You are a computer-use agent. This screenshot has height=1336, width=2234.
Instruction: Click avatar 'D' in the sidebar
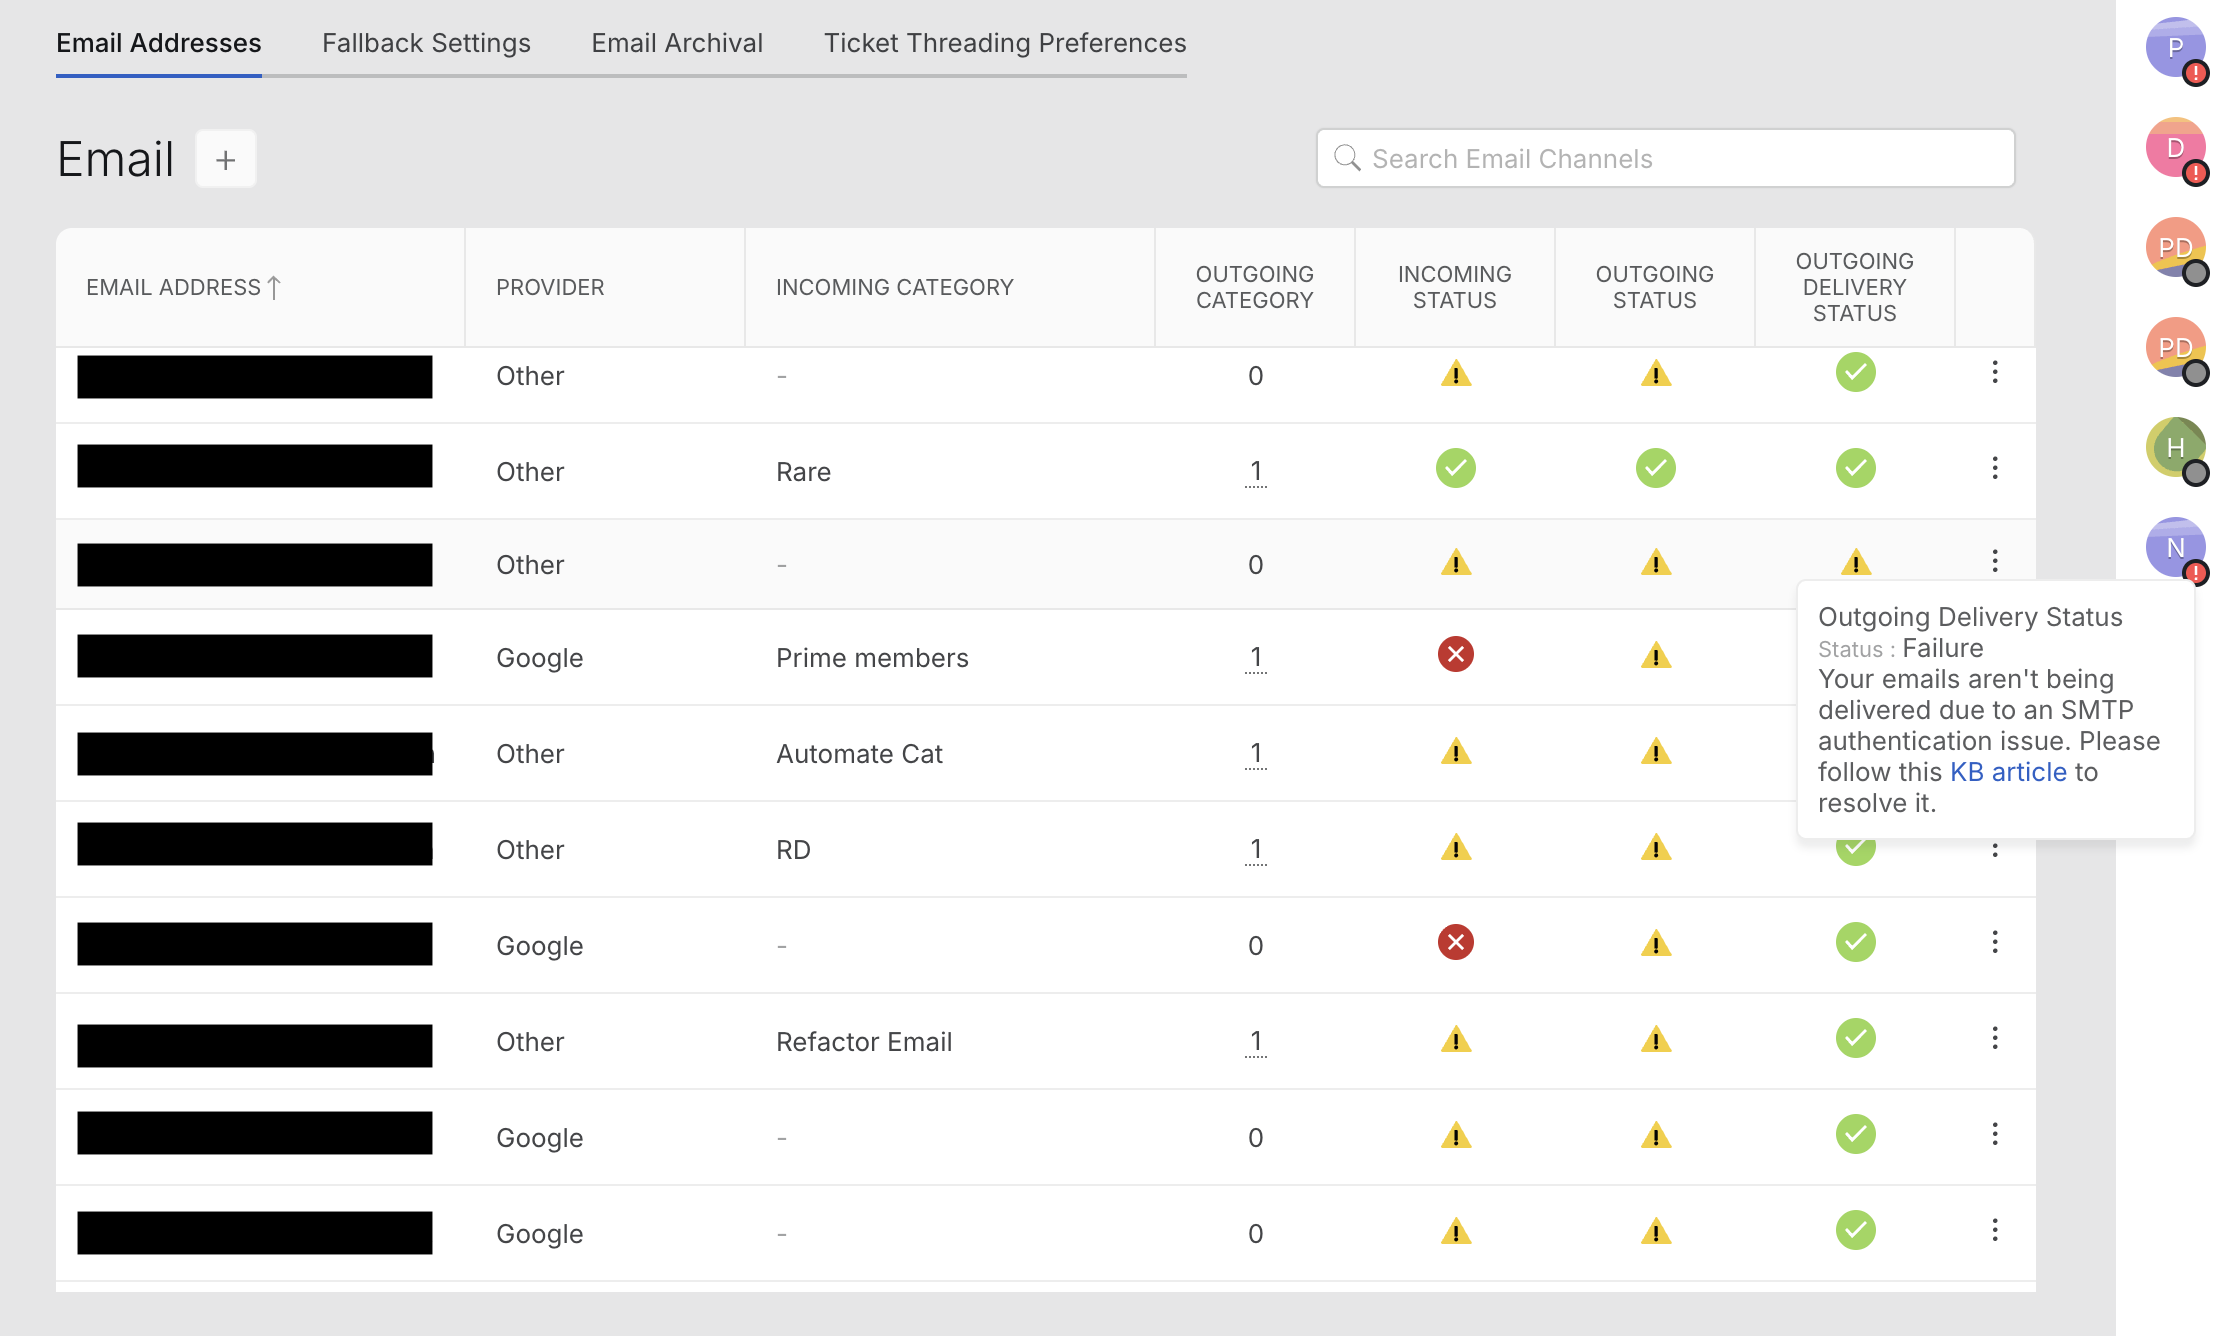point(2174,147)
